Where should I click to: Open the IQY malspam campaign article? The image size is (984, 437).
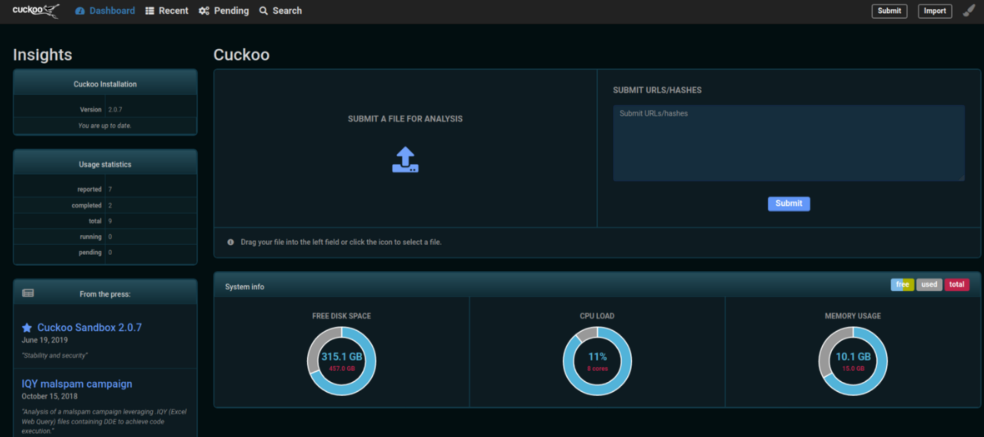click(77, 384)
